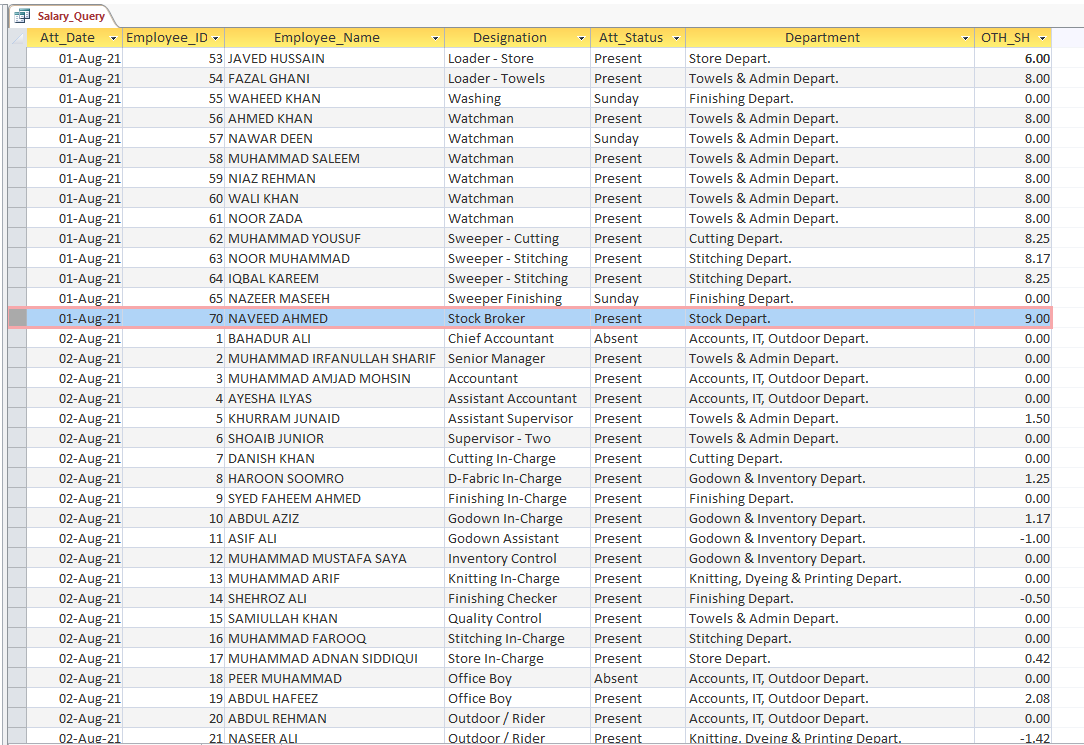1084x745 pixels.
Task: Click the Designation column header
Action: pos(517,38)
